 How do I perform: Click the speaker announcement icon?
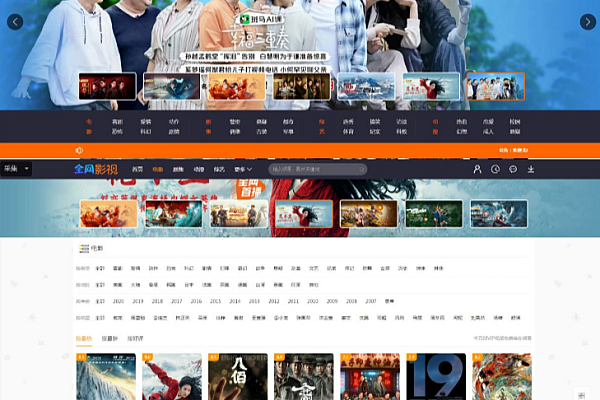79,150
